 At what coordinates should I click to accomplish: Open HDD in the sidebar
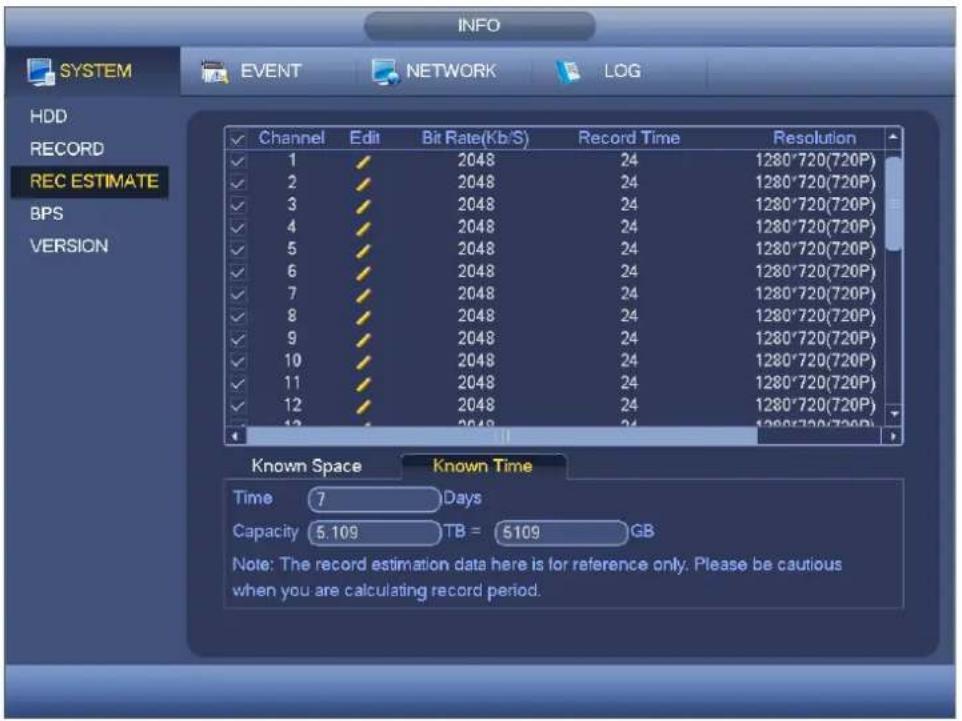pos(48,117)
